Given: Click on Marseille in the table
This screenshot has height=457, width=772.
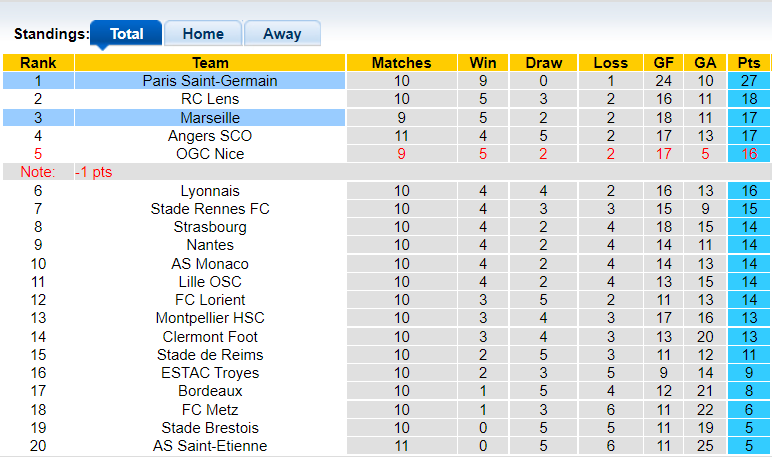Looking at the screenshot, I should coord(210,117).
